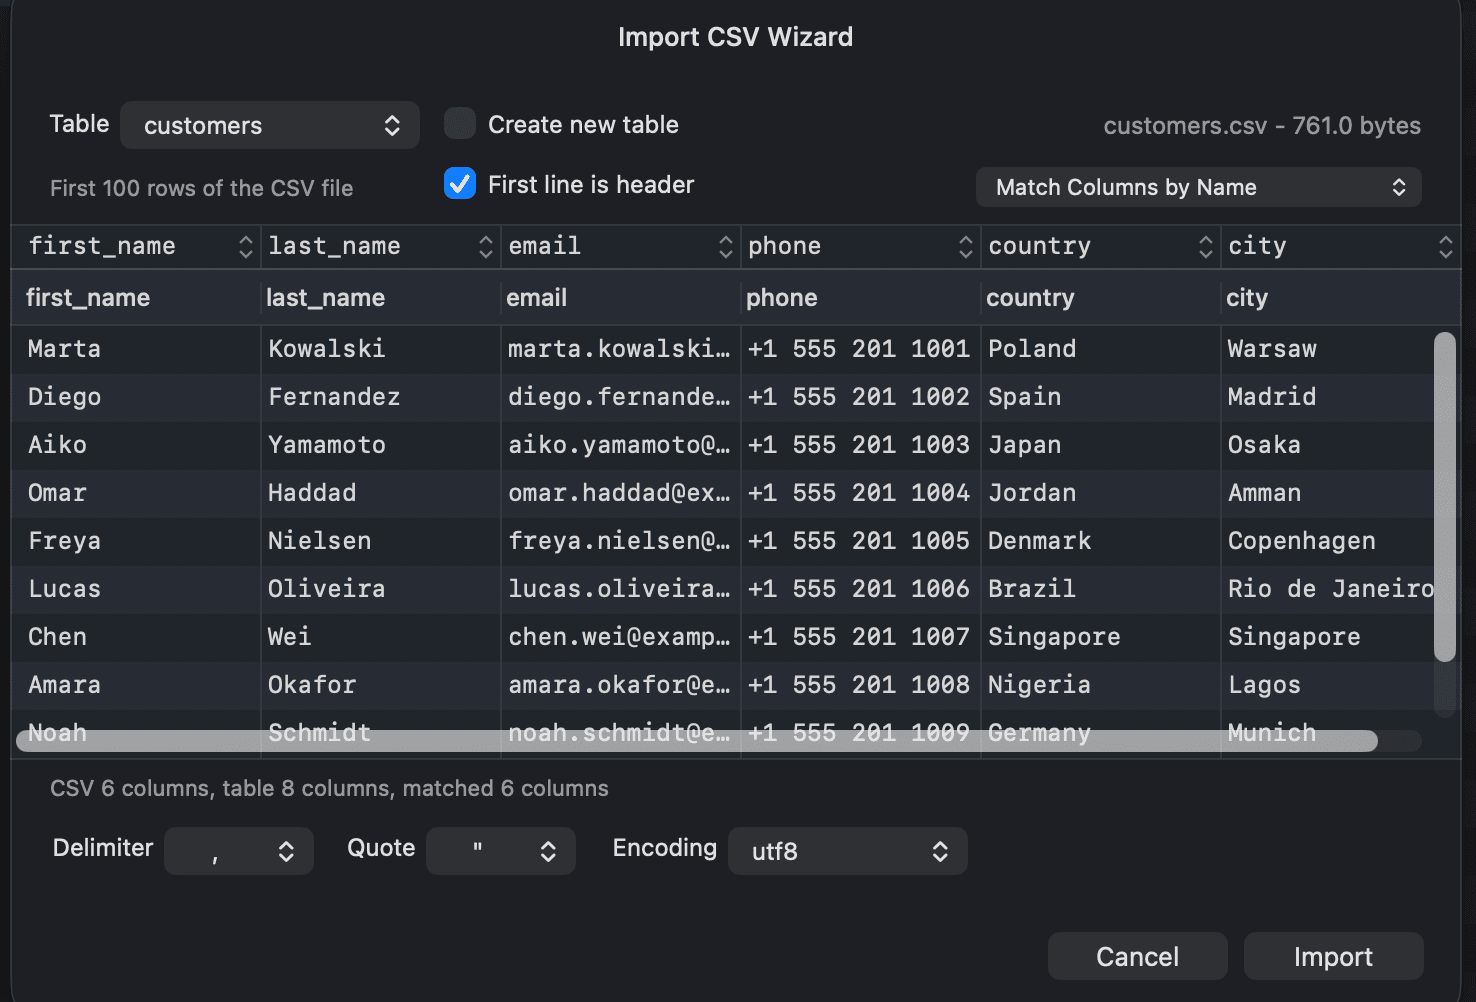Open the country column mapping dropdown

pyautogui.click(x=1101, y=246)
